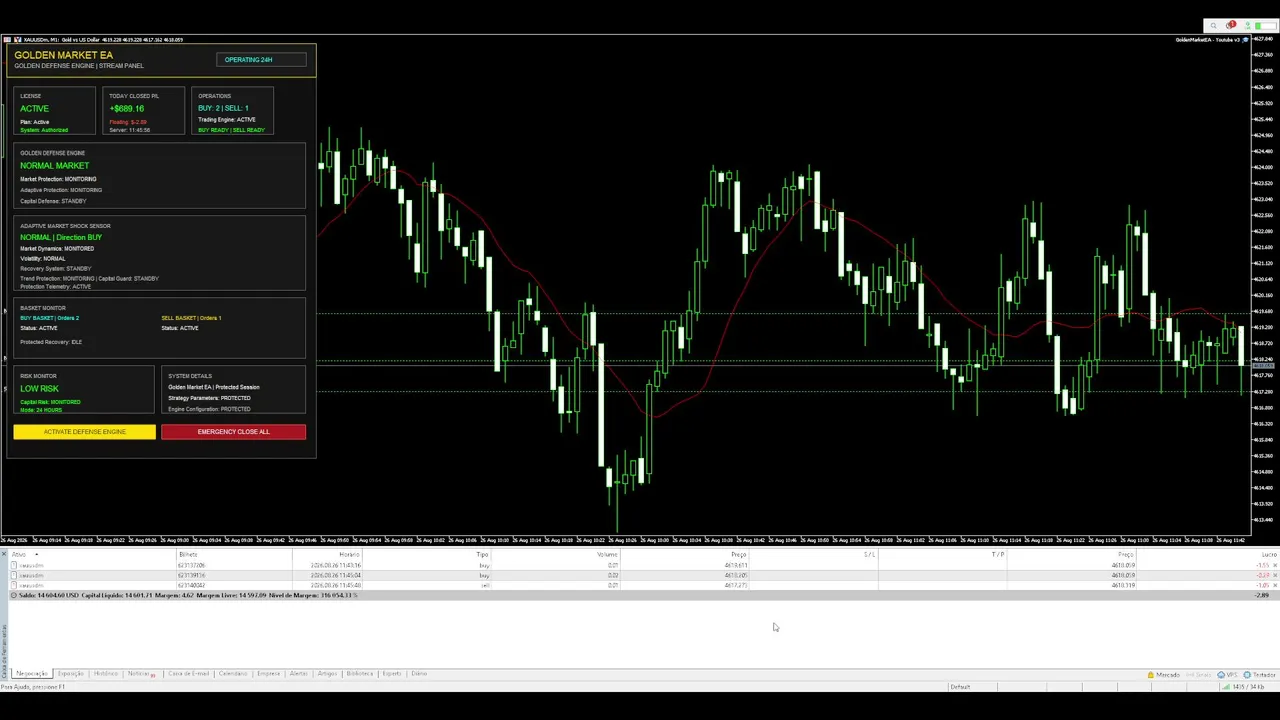
Task: Click the GoldenMarketEA expert label on chart
Action: [x=1208, y=40]
